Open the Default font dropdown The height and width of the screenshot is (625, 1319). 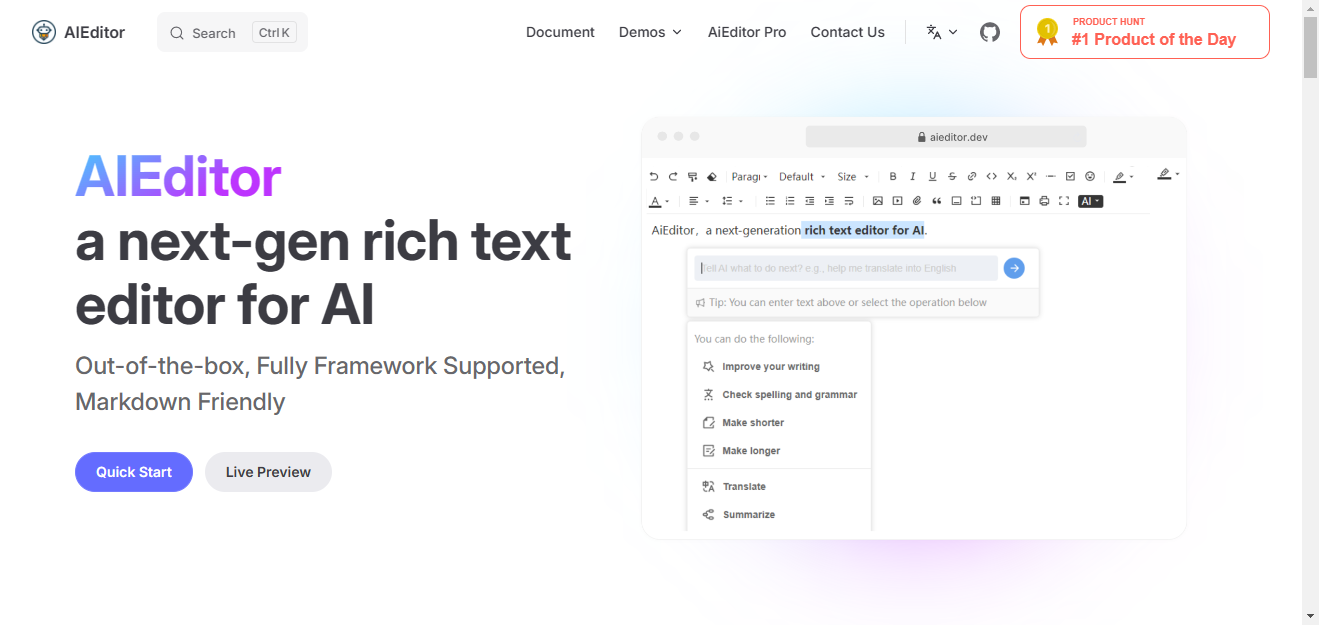click(x=802, y=177)
